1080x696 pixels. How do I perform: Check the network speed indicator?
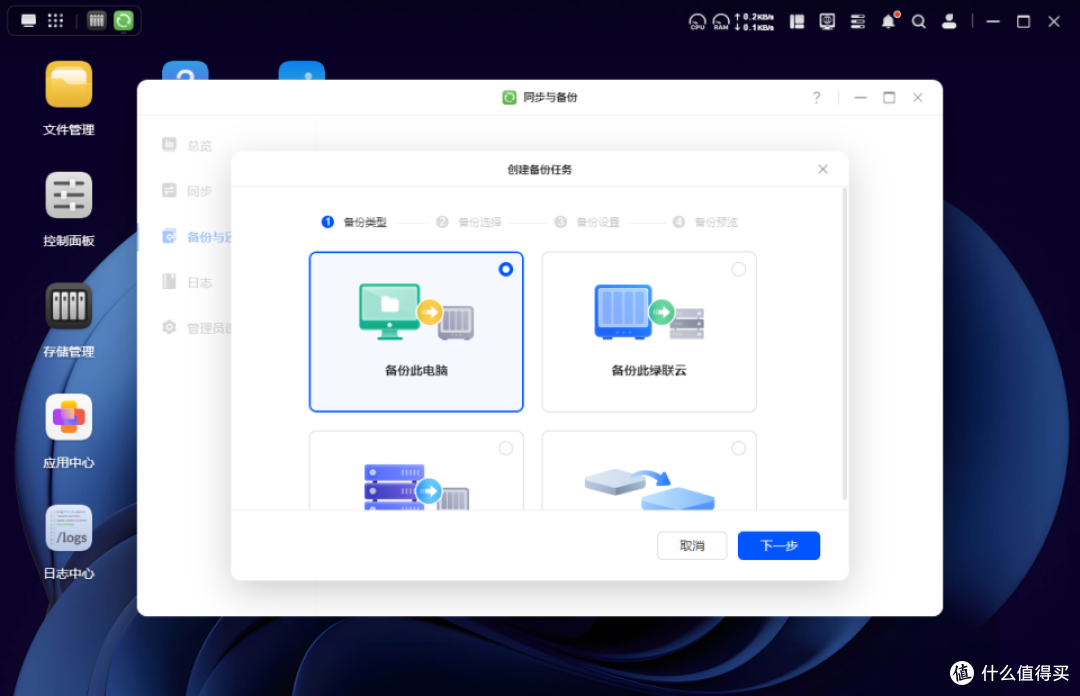(x=755, y=22)
